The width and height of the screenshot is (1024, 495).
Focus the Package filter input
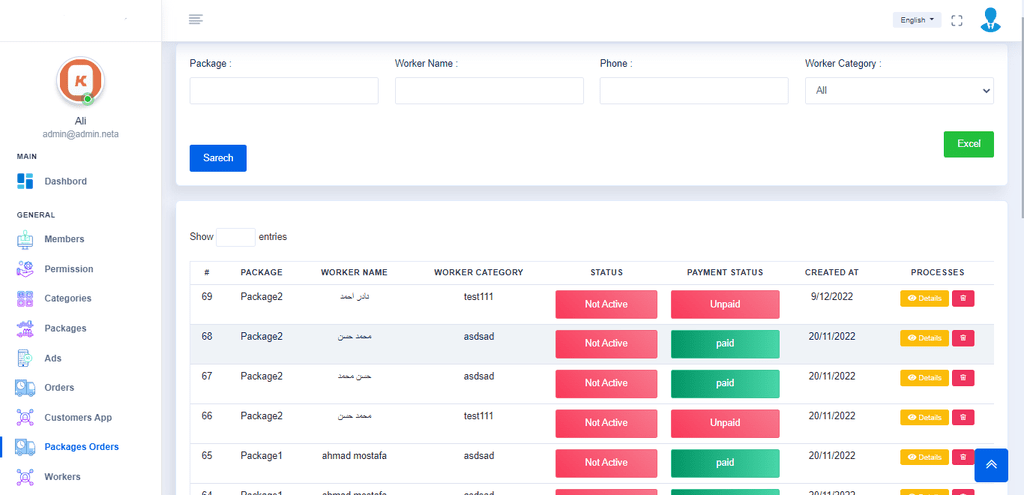tap(284, 91)
